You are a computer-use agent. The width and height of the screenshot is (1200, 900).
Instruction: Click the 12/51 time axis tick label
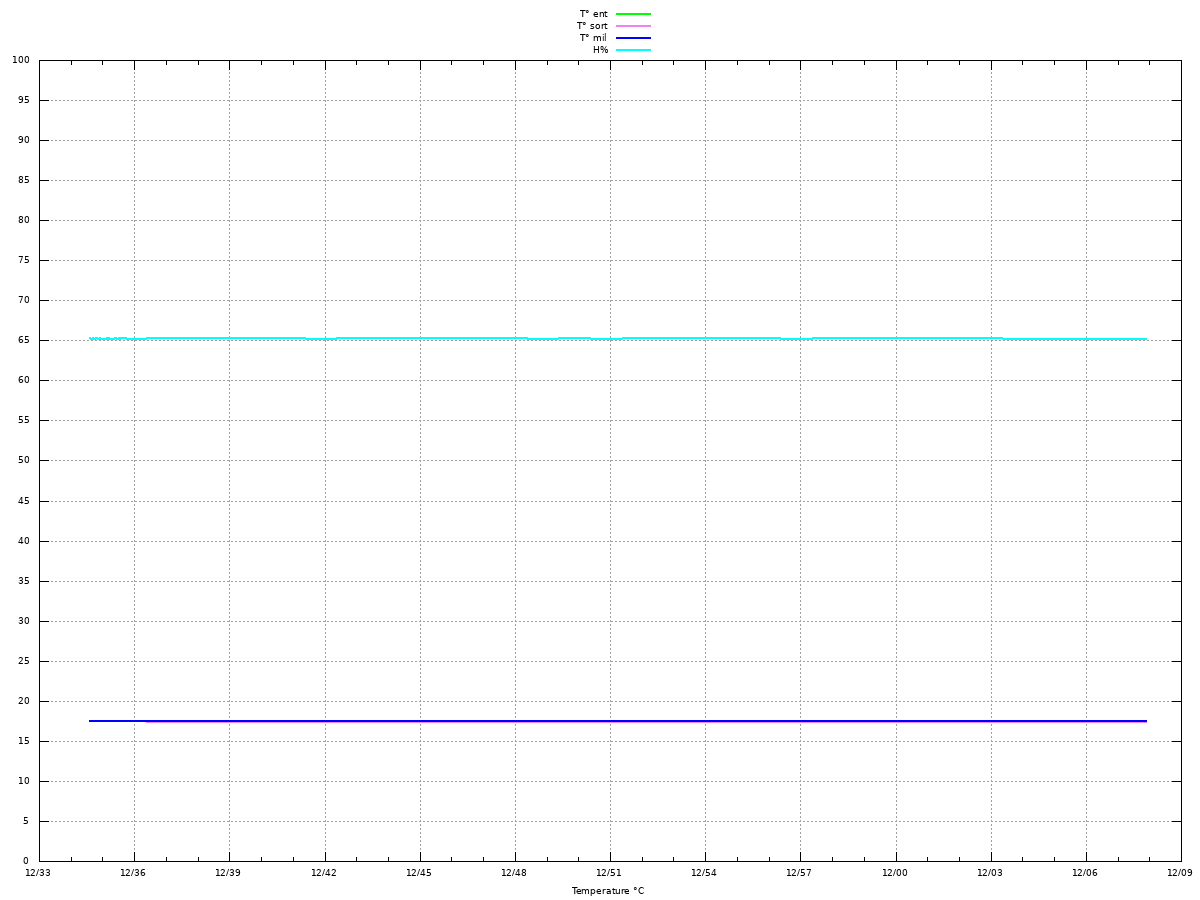point(609,873)
